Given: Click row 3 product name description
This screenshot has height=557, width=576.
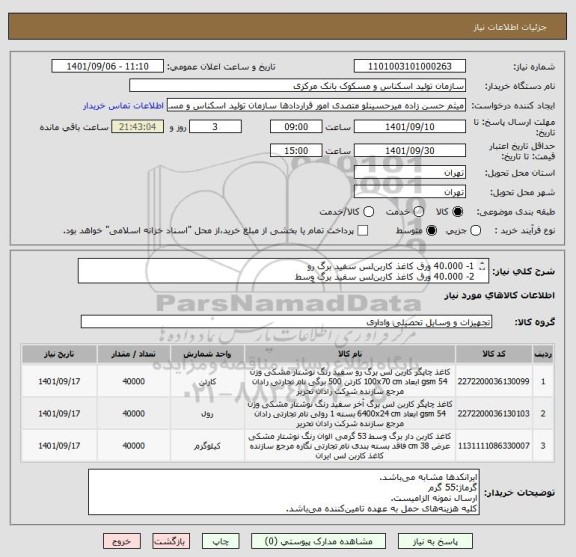Looking at the screenshot, I should 350,446.
